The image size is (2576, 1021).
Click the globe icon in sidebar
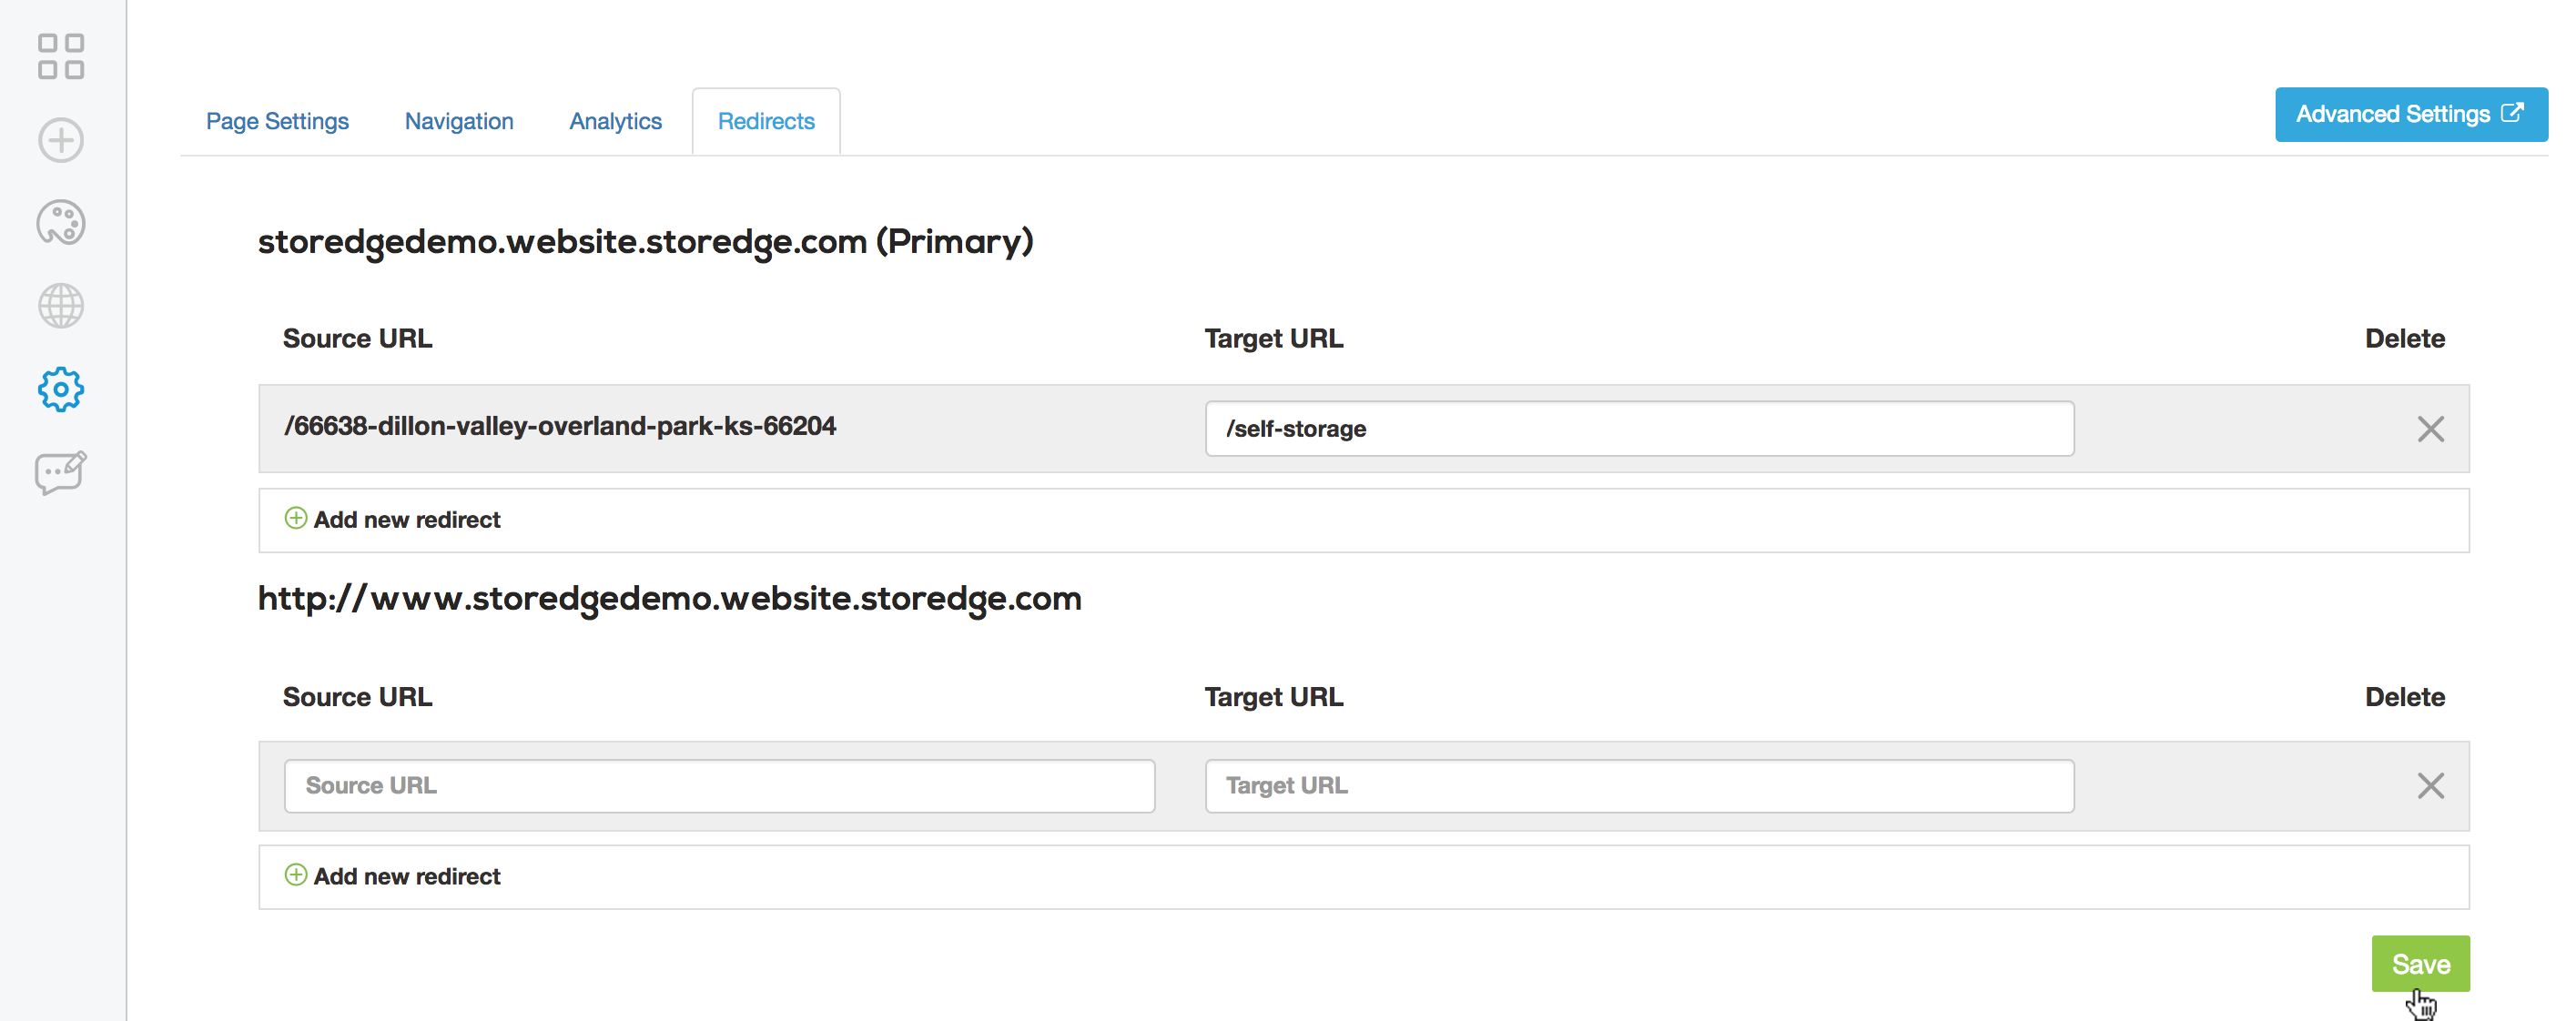coord(61,306)
